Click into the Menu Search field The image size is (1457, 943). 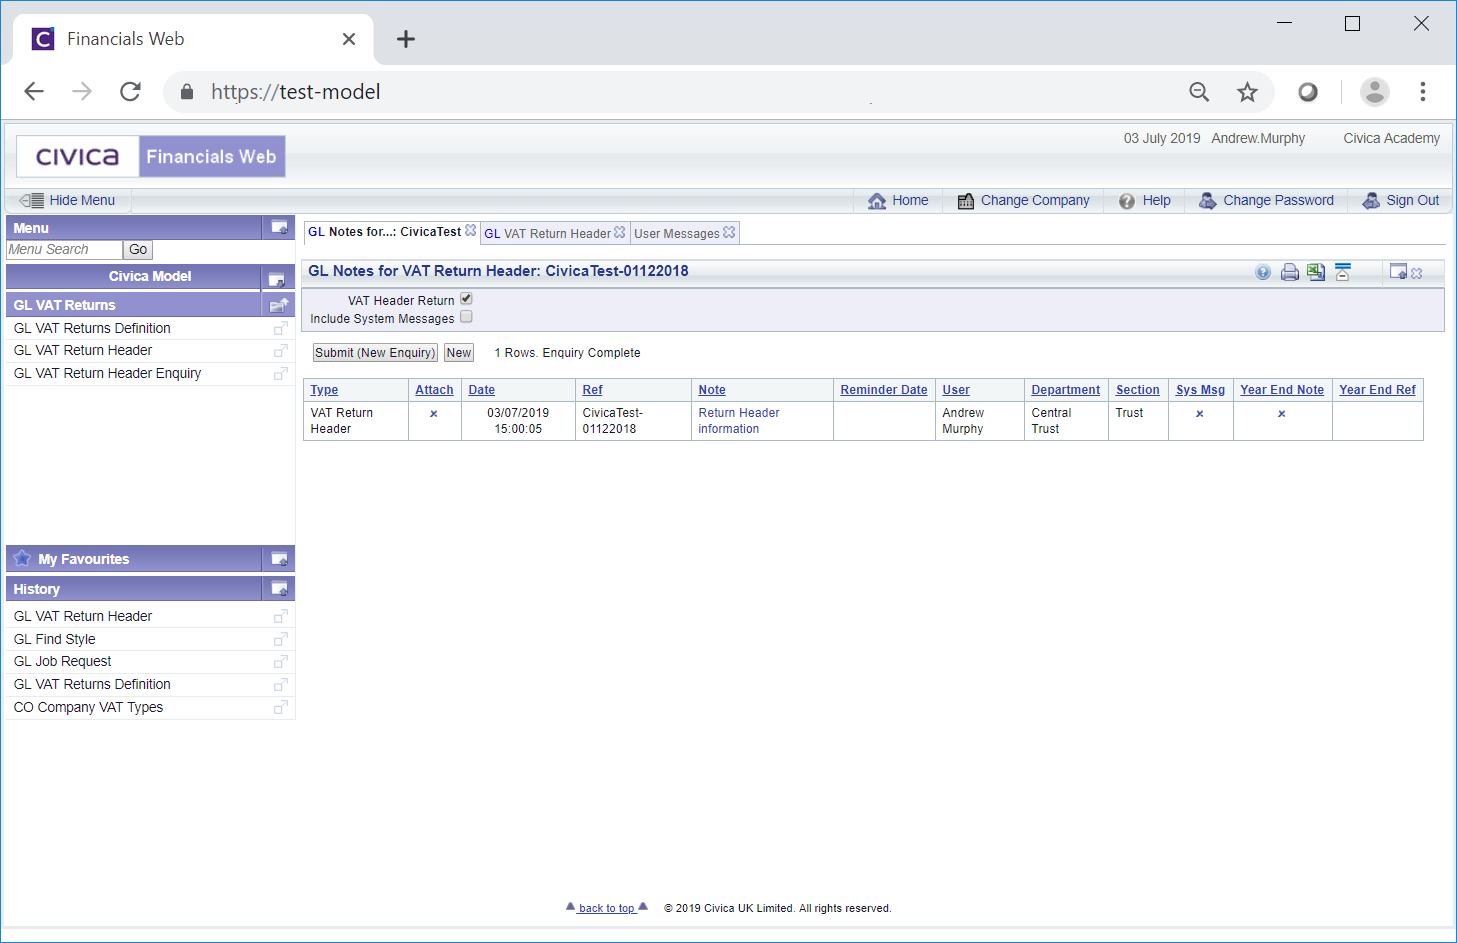pyautogui.click(x=64, y=250)
